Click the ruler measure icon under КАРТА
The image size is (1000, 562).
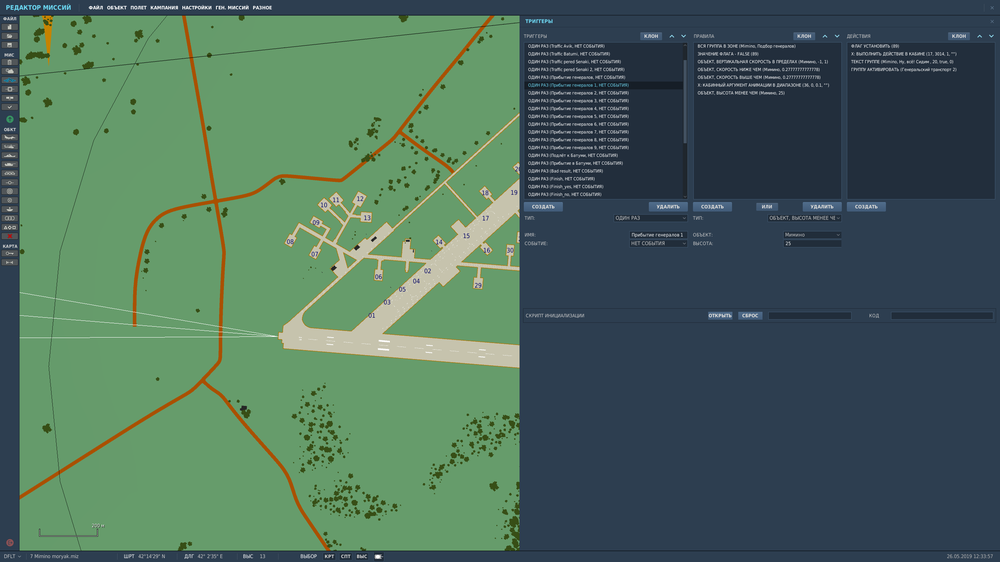10,262
